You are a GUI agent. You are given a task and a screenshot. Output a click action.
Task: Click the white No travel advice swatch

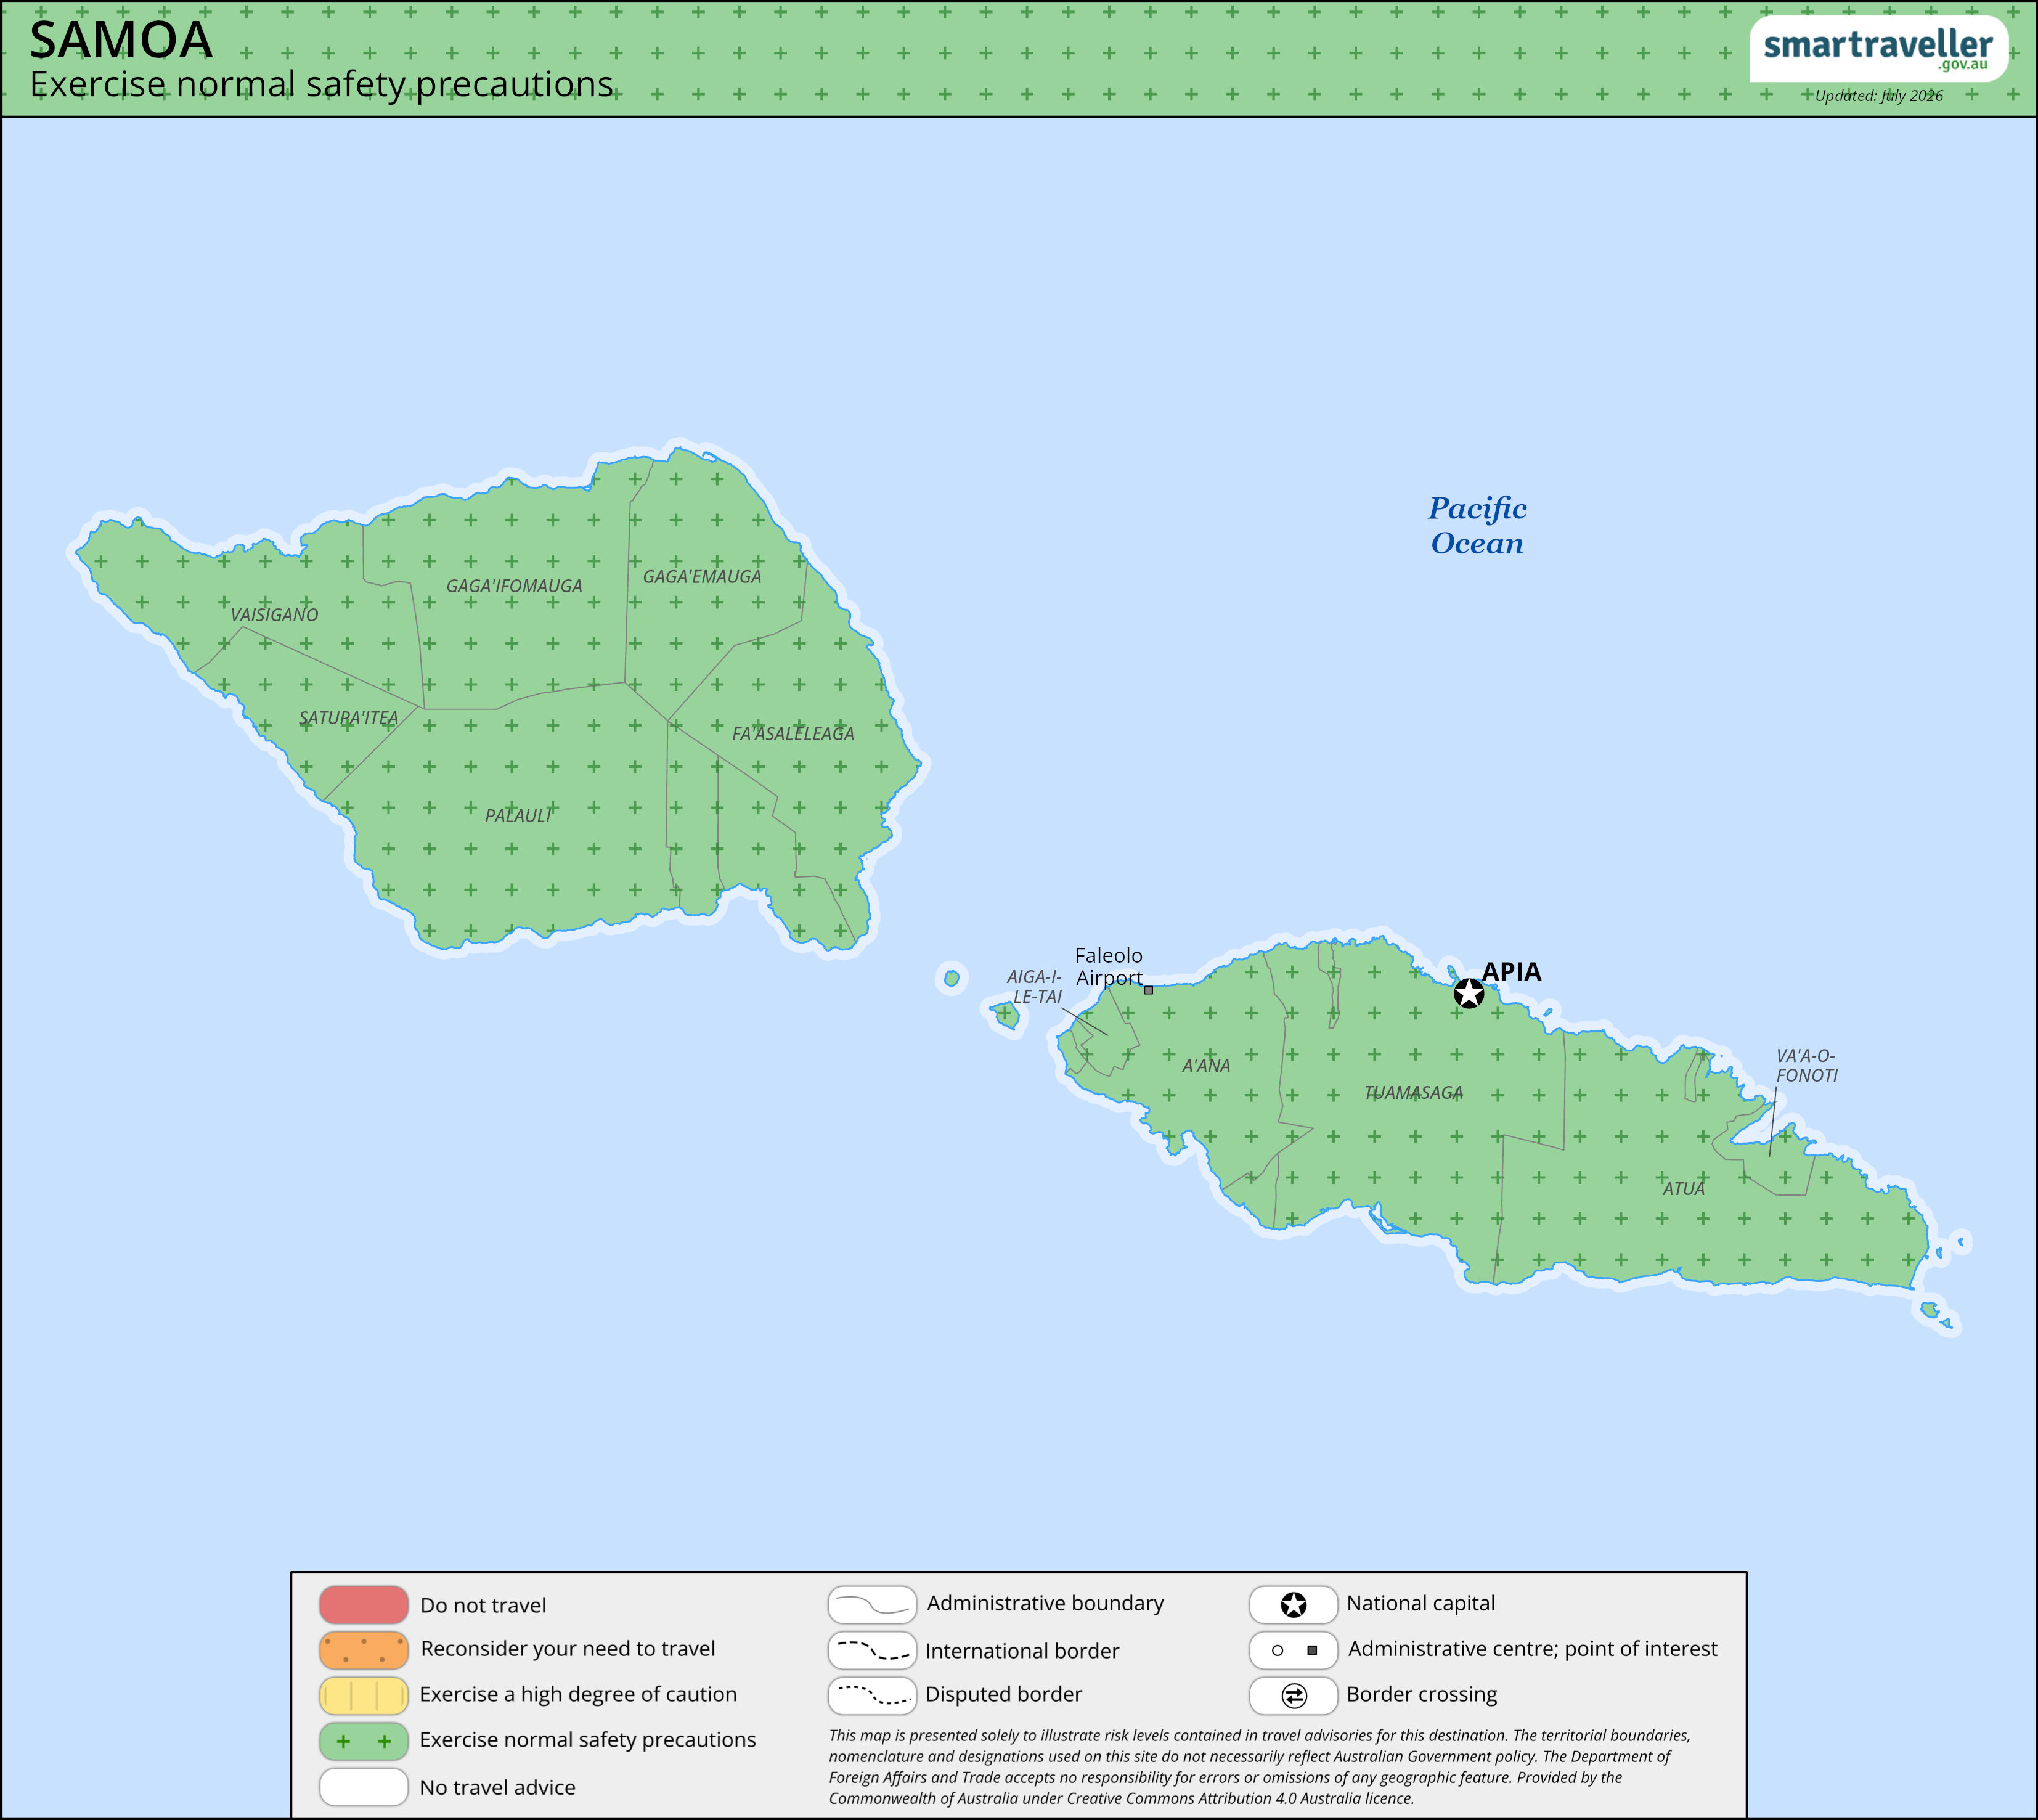click(x=364, y=1787)
